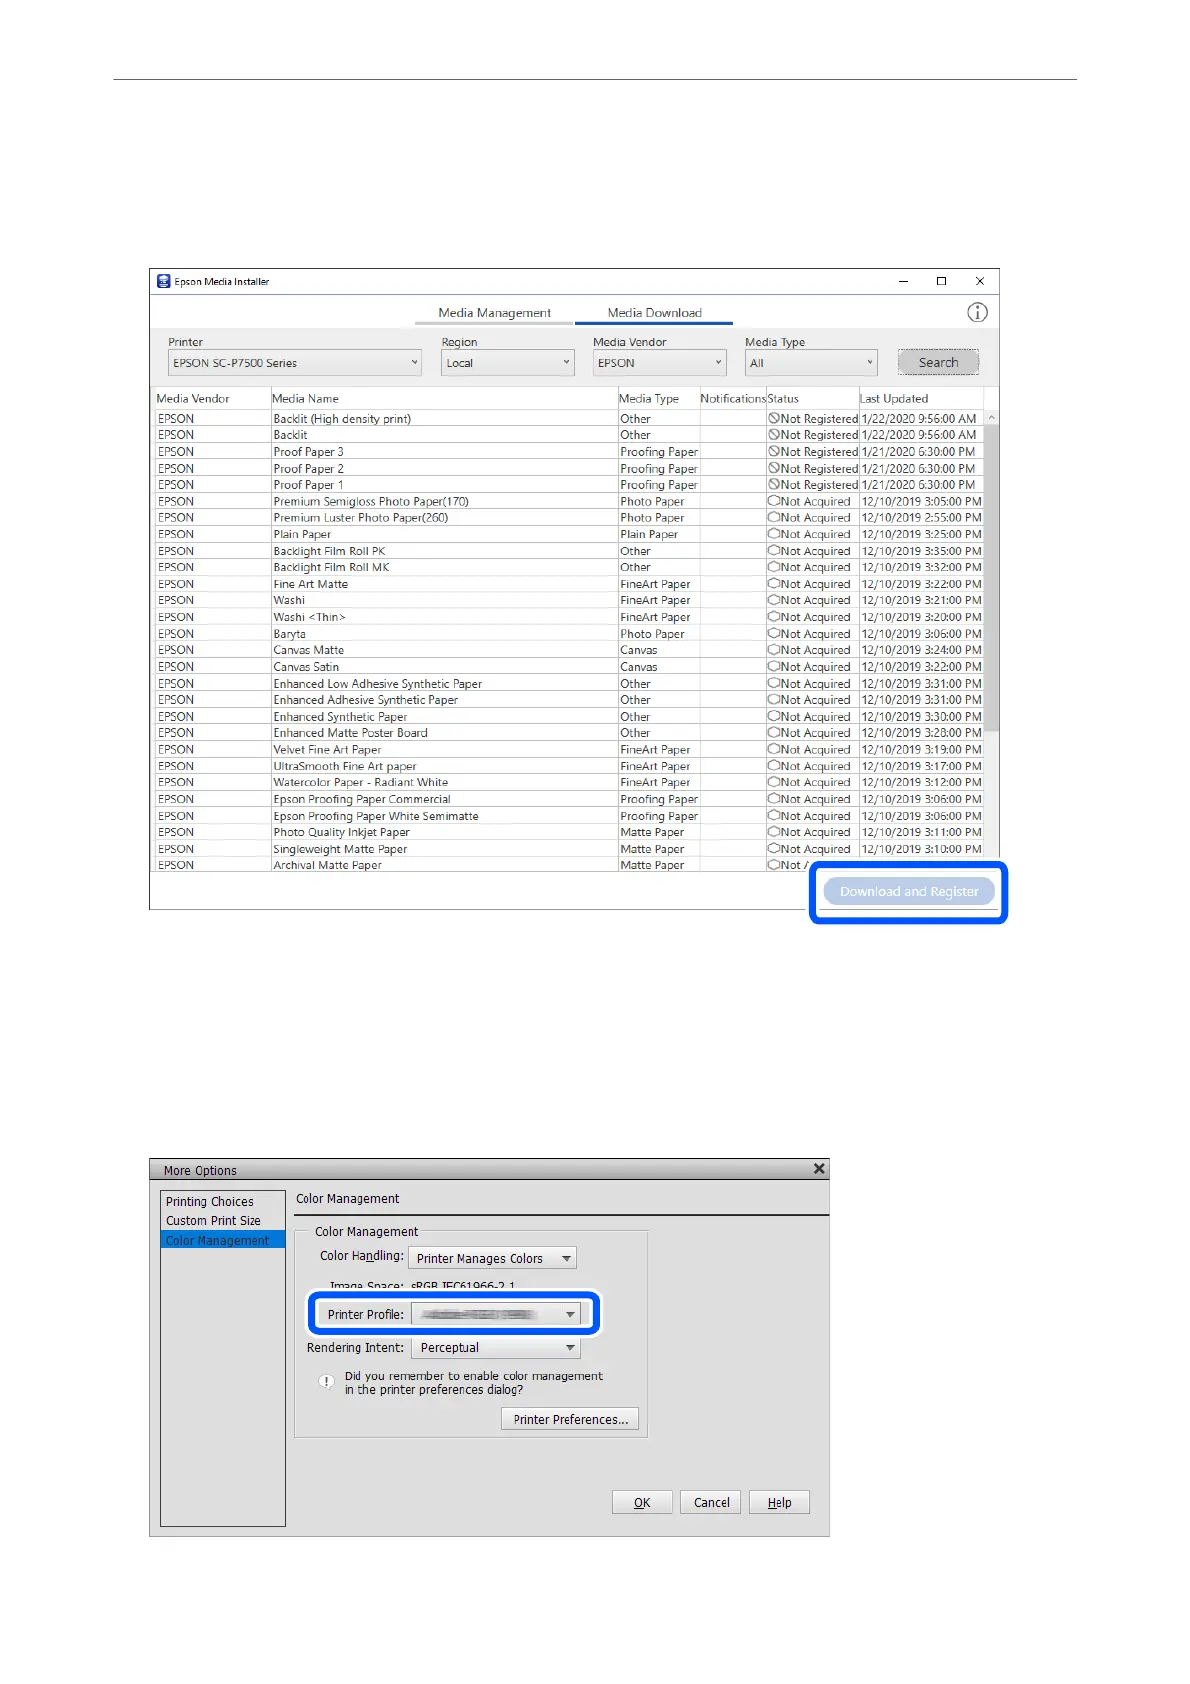The width and height of the screenshot is (1190, 1684).
Task: Open the Printer Profile dropdown
Action: pyautogui.click(x=495, y=1314)
